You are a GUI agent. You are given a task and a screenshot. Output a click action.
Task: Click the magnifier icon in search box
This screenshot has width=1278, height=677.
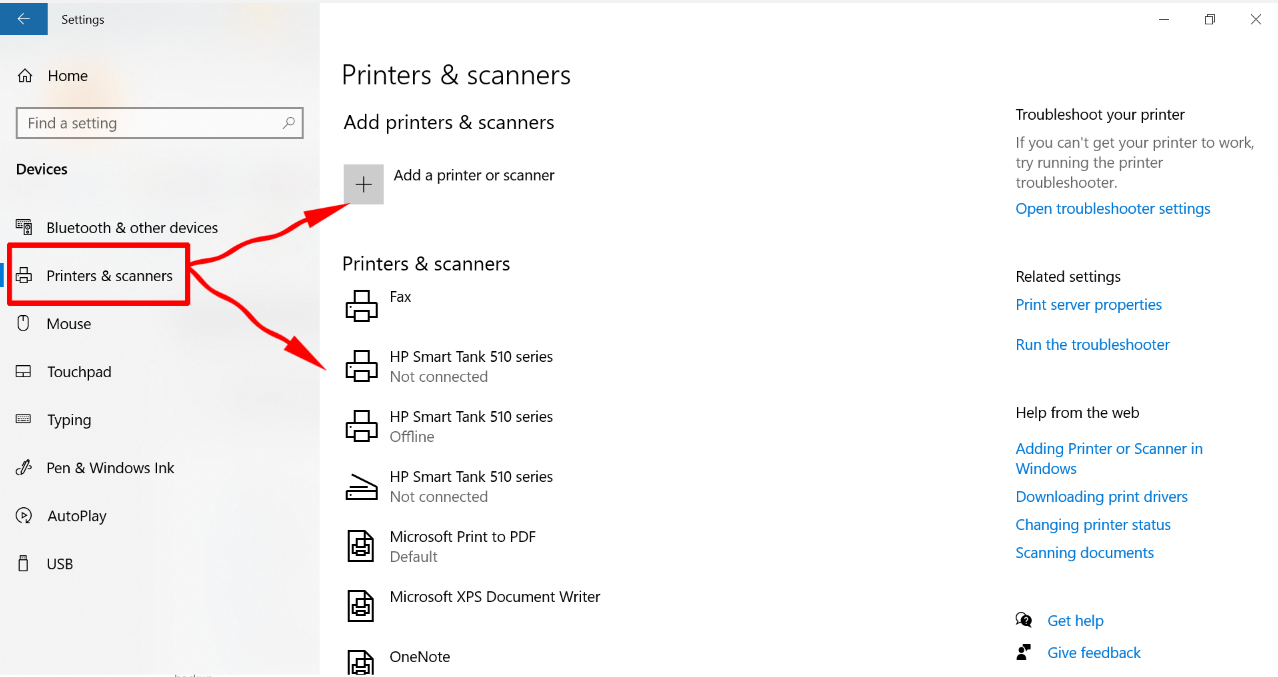(288, 123)
